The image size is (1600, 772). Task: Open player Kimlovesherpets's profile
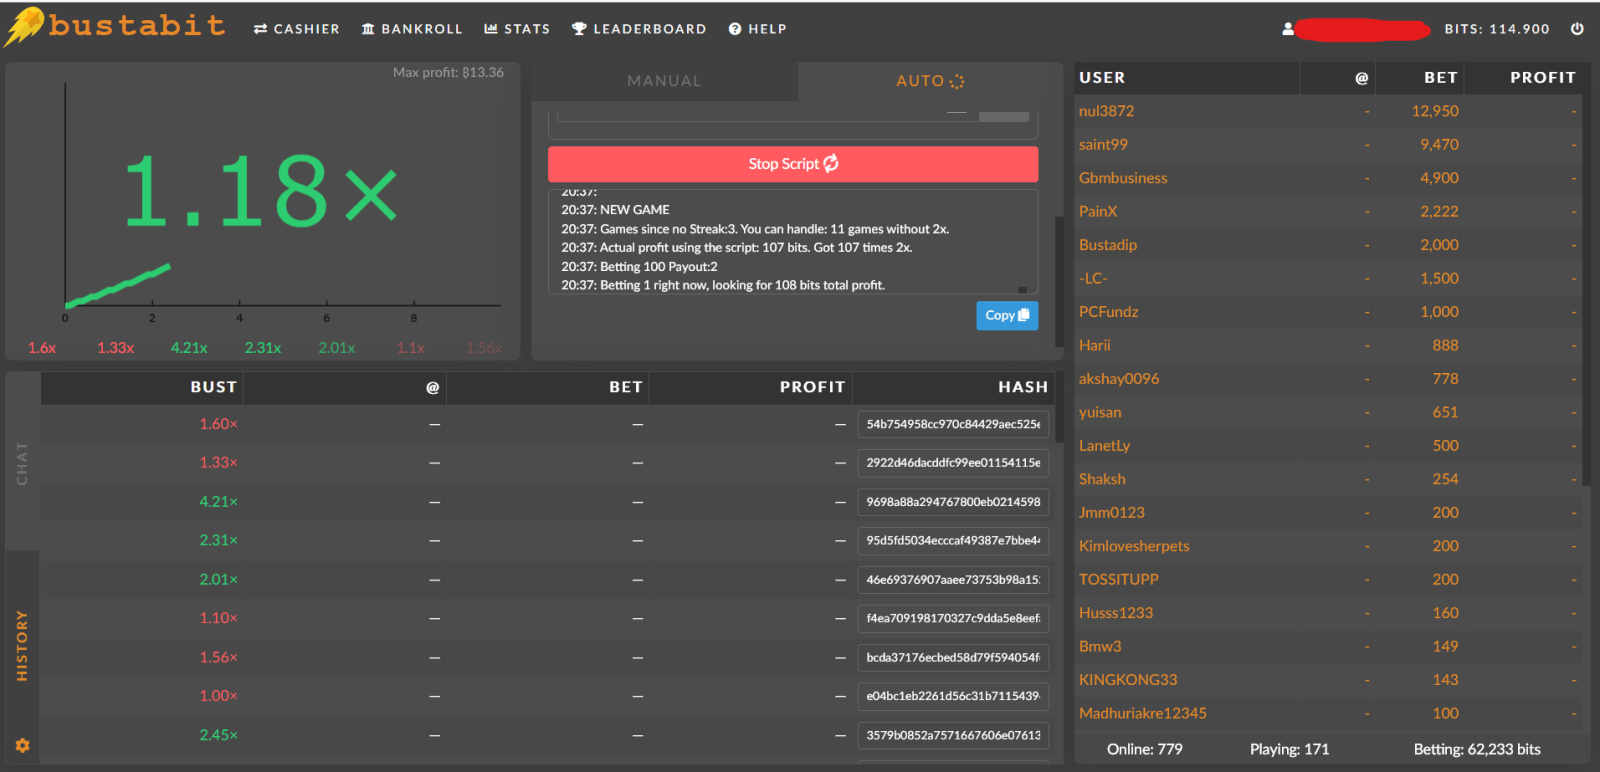[x=1134, y=546]
